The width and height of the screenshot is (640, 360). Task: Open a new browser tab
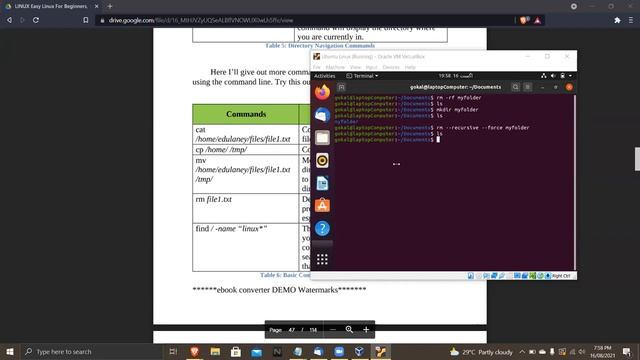tap(110, 7)
